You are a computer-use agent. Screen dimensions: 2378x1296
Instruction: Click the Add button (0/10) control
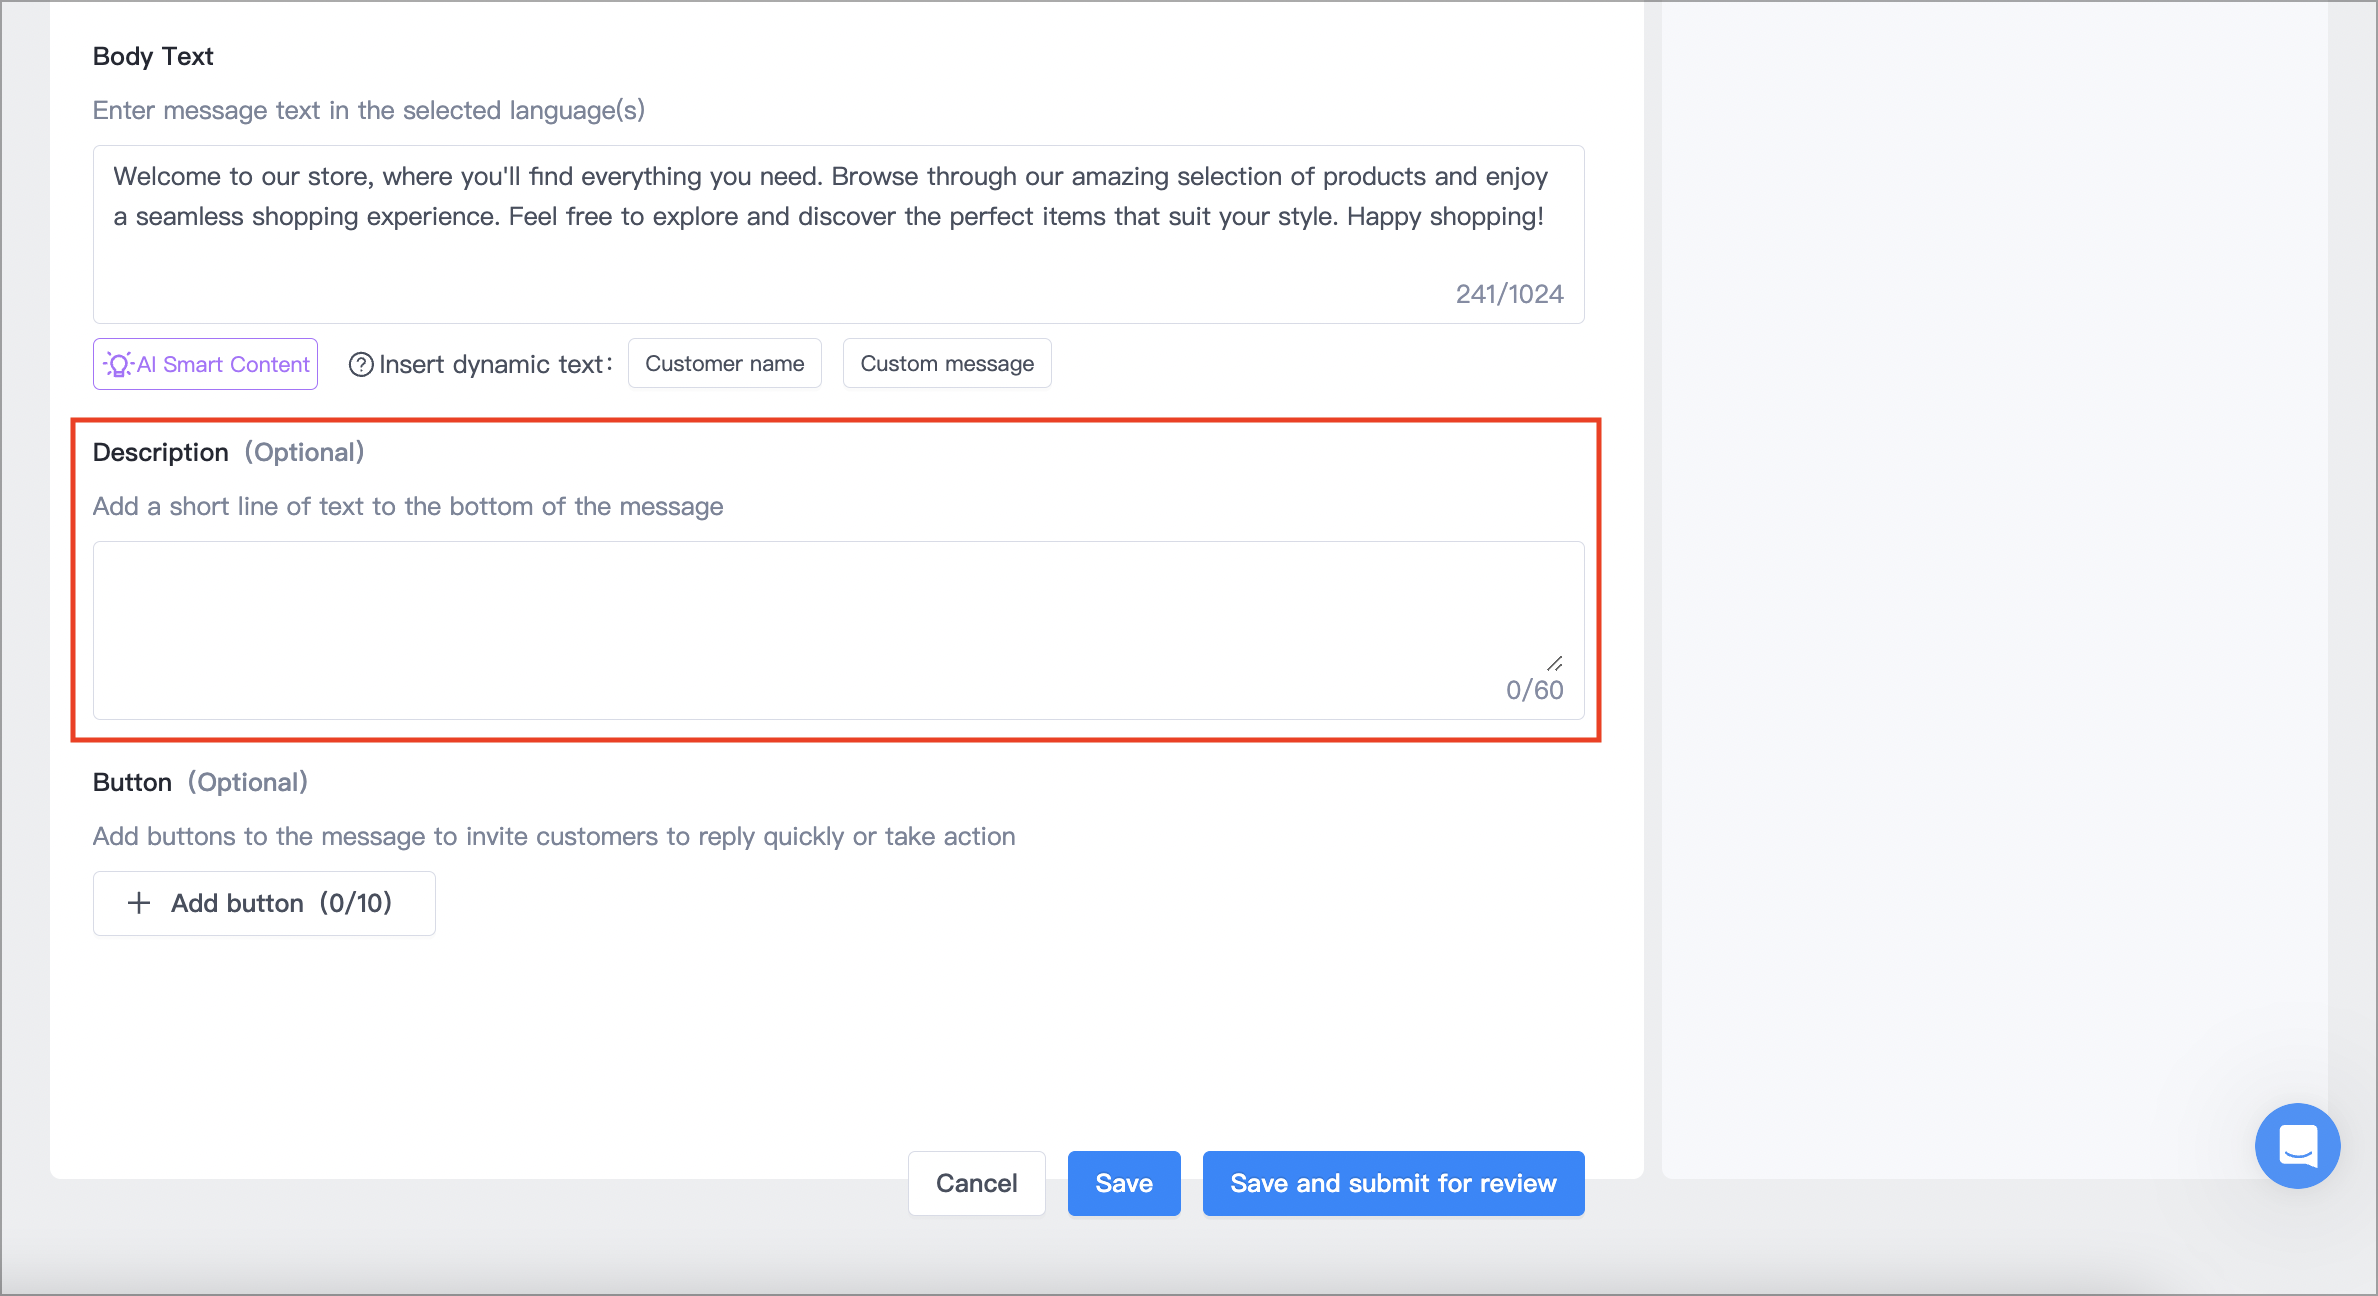264,903
